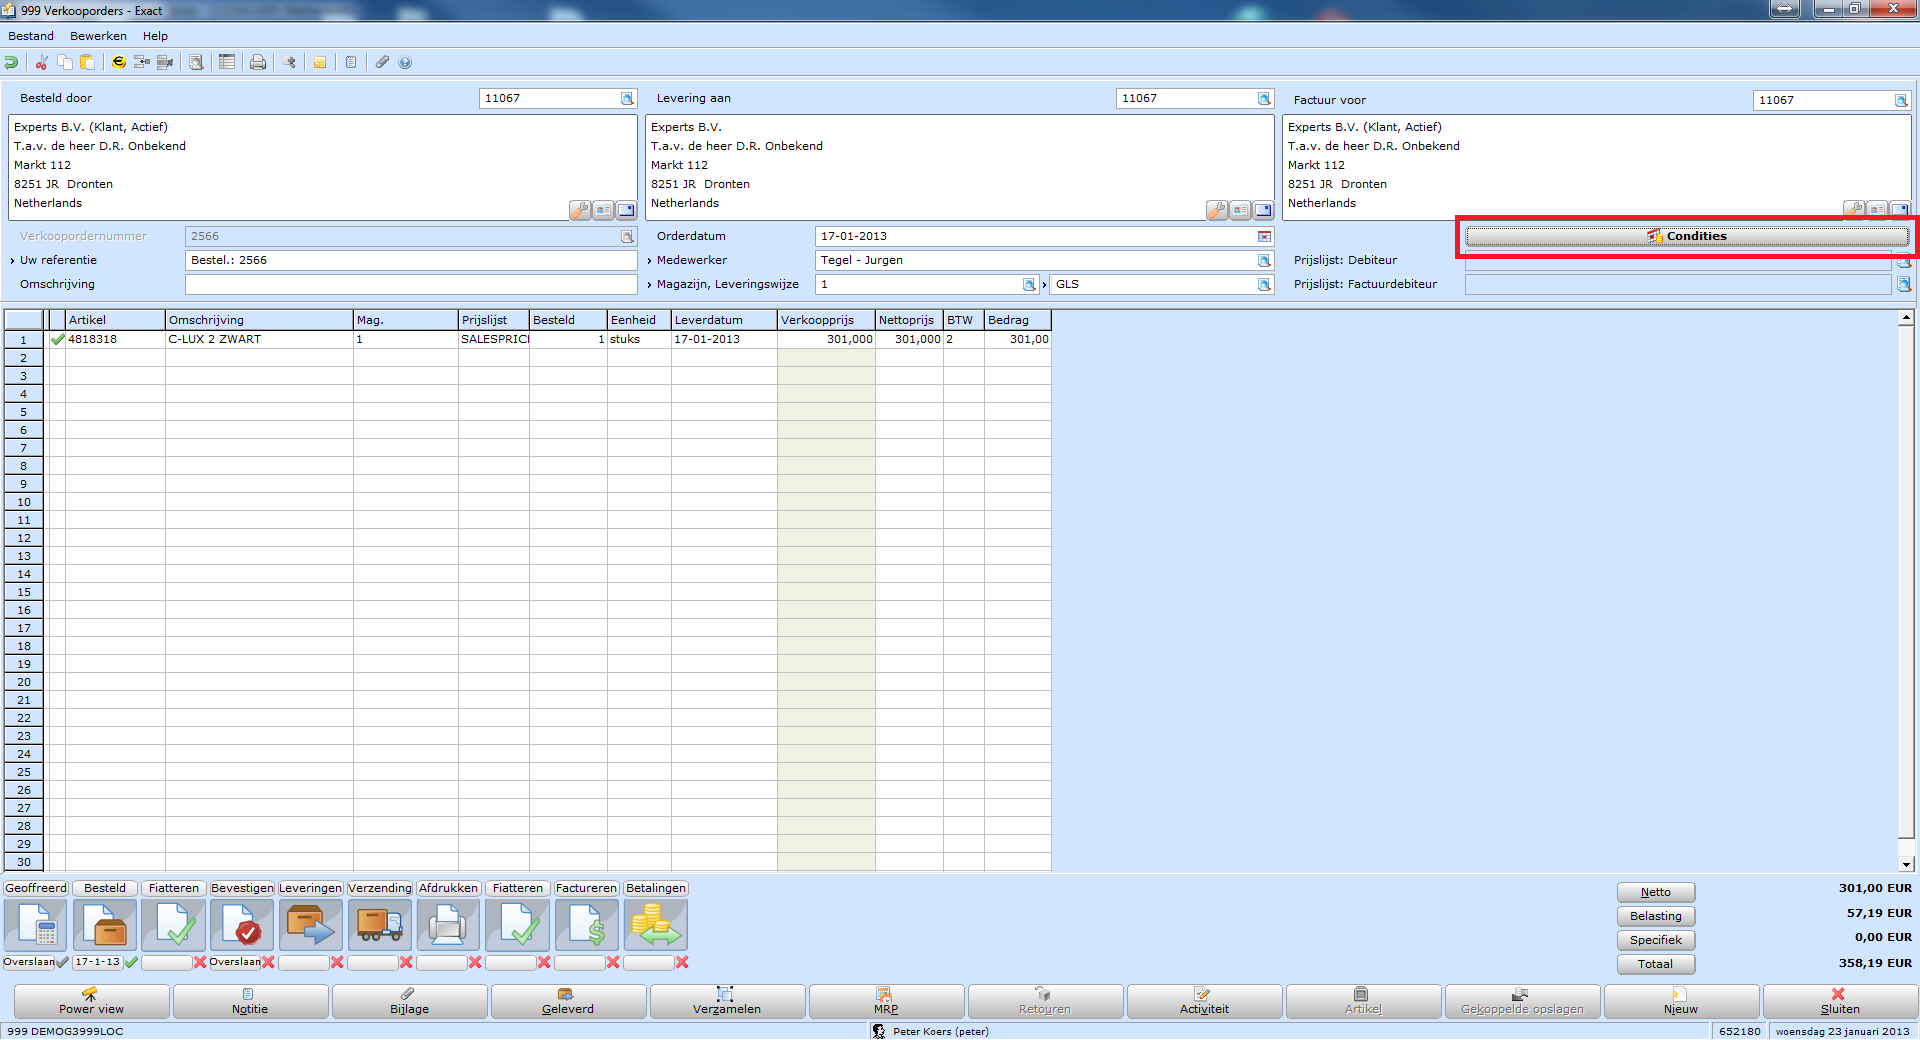Click the Omschrijving input field
The width and height of the screenshot is (1920, 1040).
(x=410, y=285)
